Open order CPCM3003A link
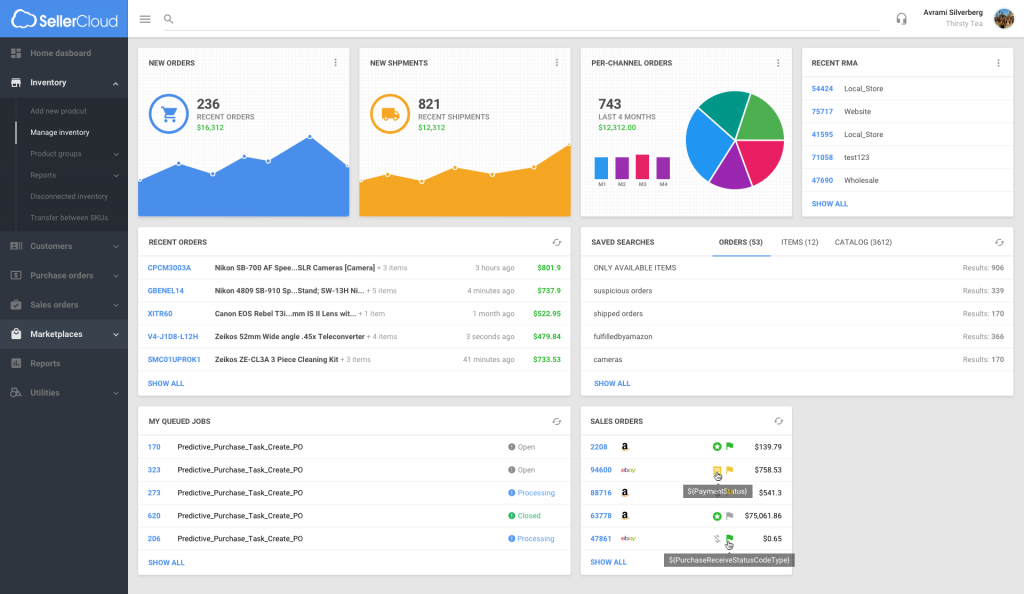This screenshot has width=1024, height=594. pyautogui.click(x=169, y=268)
